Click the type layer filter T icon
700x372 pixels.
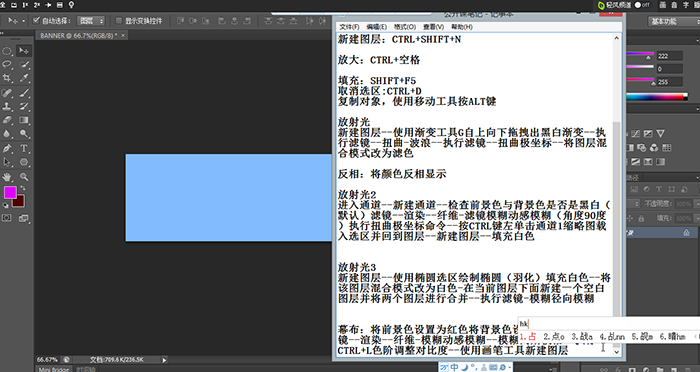point(658,189)
